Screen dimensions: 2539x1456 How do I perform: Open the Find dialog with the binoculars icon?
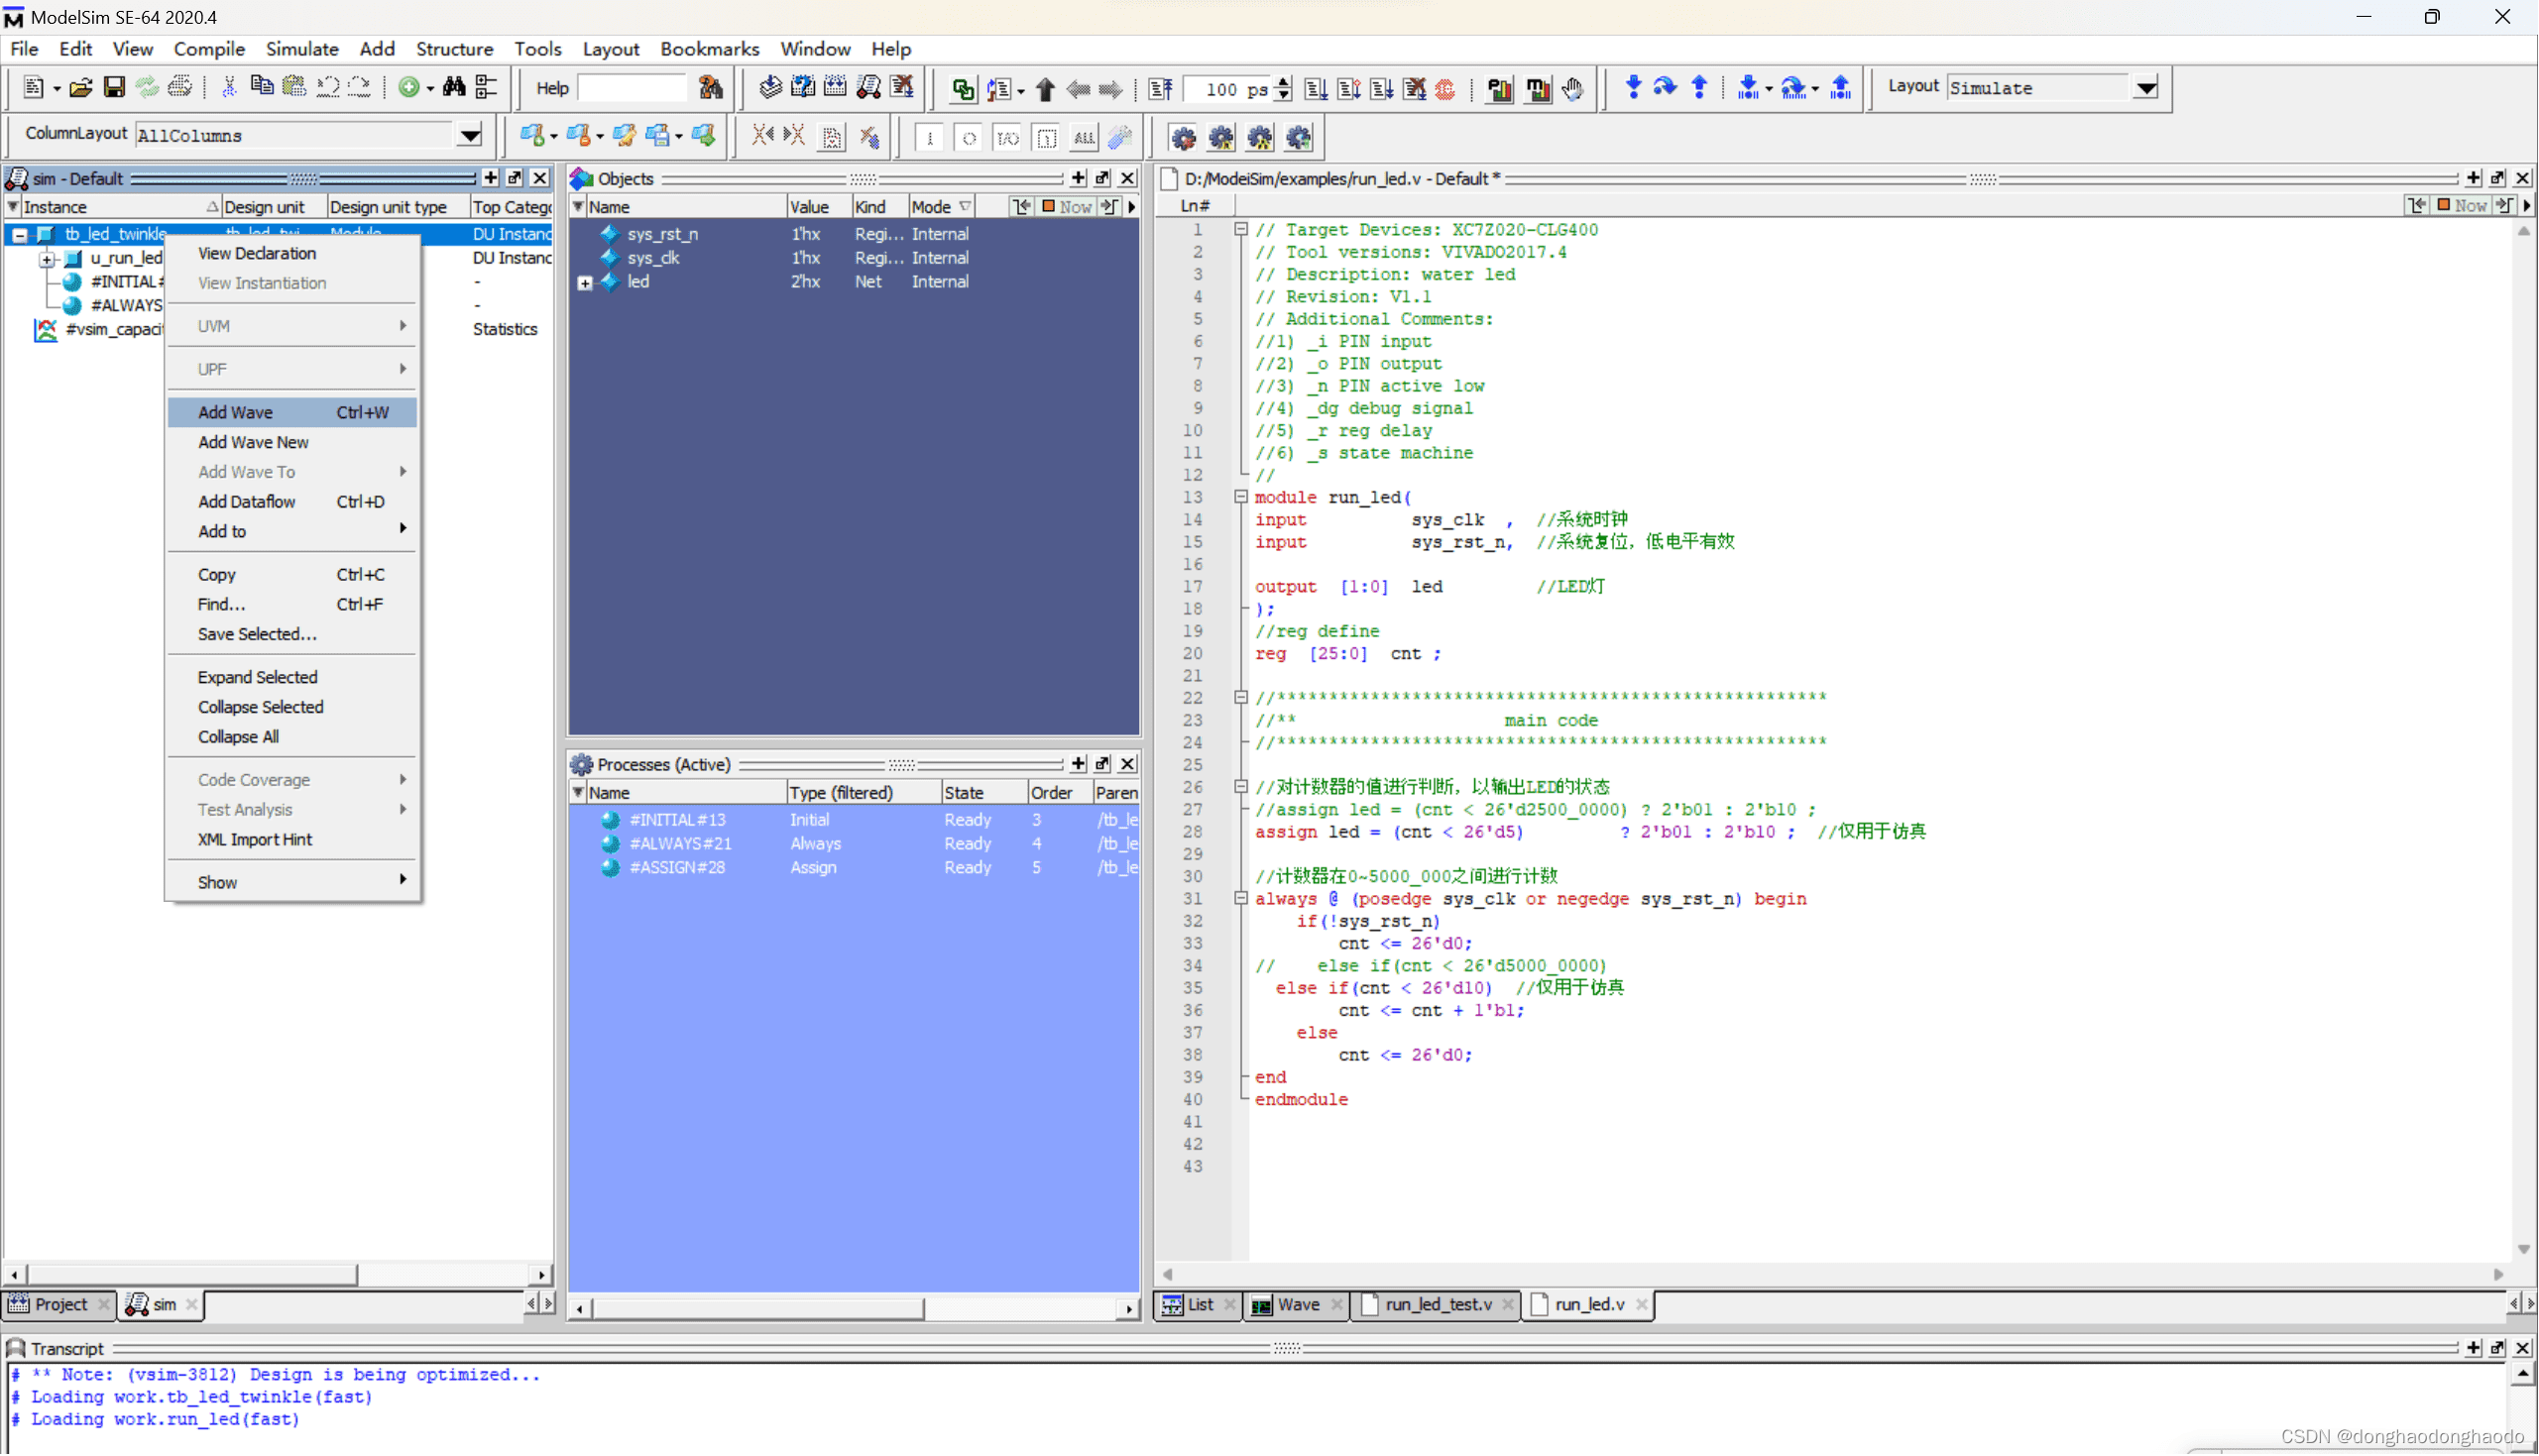point(454,87)
